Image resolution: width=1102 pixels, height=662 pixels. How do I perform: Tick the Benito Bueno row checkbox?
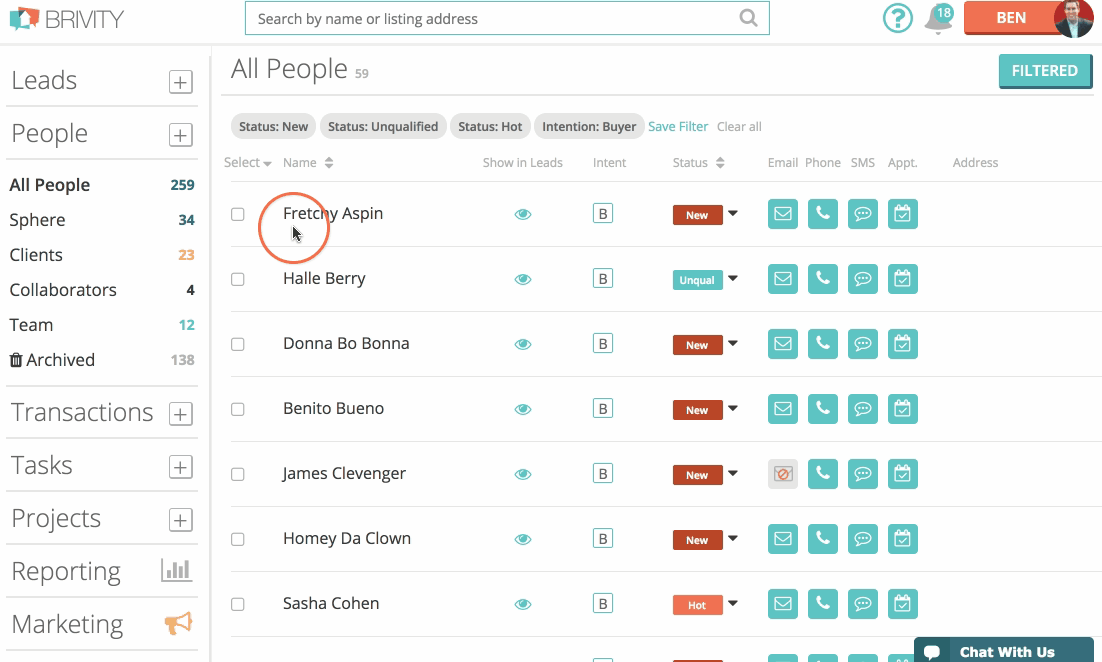(238, 409)
